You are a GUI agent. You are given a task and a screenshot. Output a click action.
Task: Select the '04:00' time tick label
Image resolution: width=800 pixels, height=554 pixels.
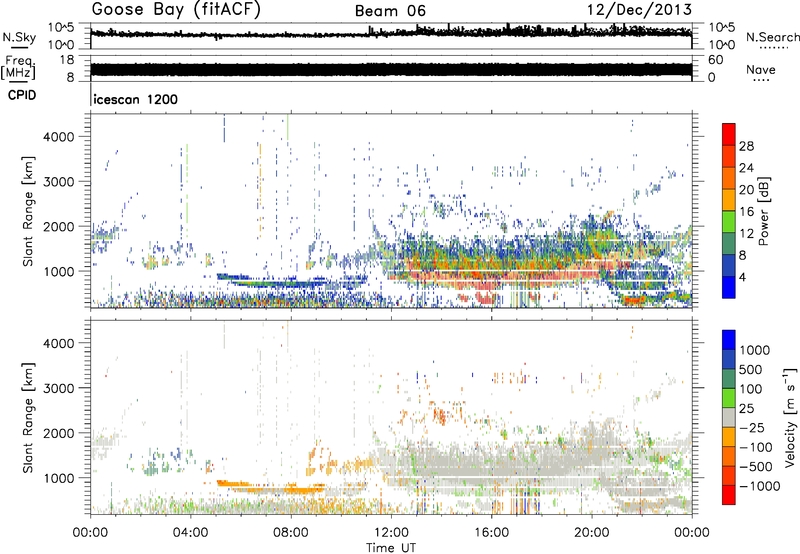[x=190, y=533]
